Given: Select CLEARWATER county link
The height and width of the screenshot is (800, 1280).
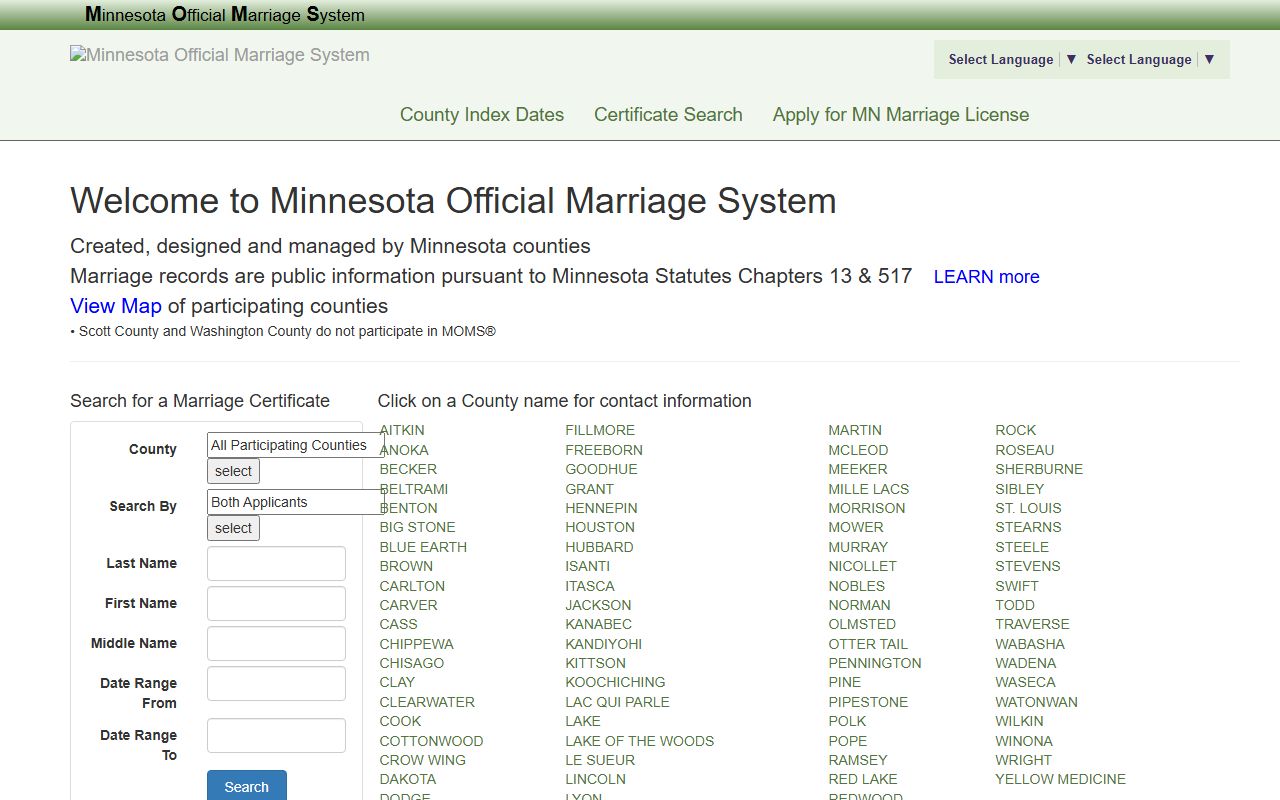Looking at the screenshot, I should pyautogui.click(x=427, y=702).
